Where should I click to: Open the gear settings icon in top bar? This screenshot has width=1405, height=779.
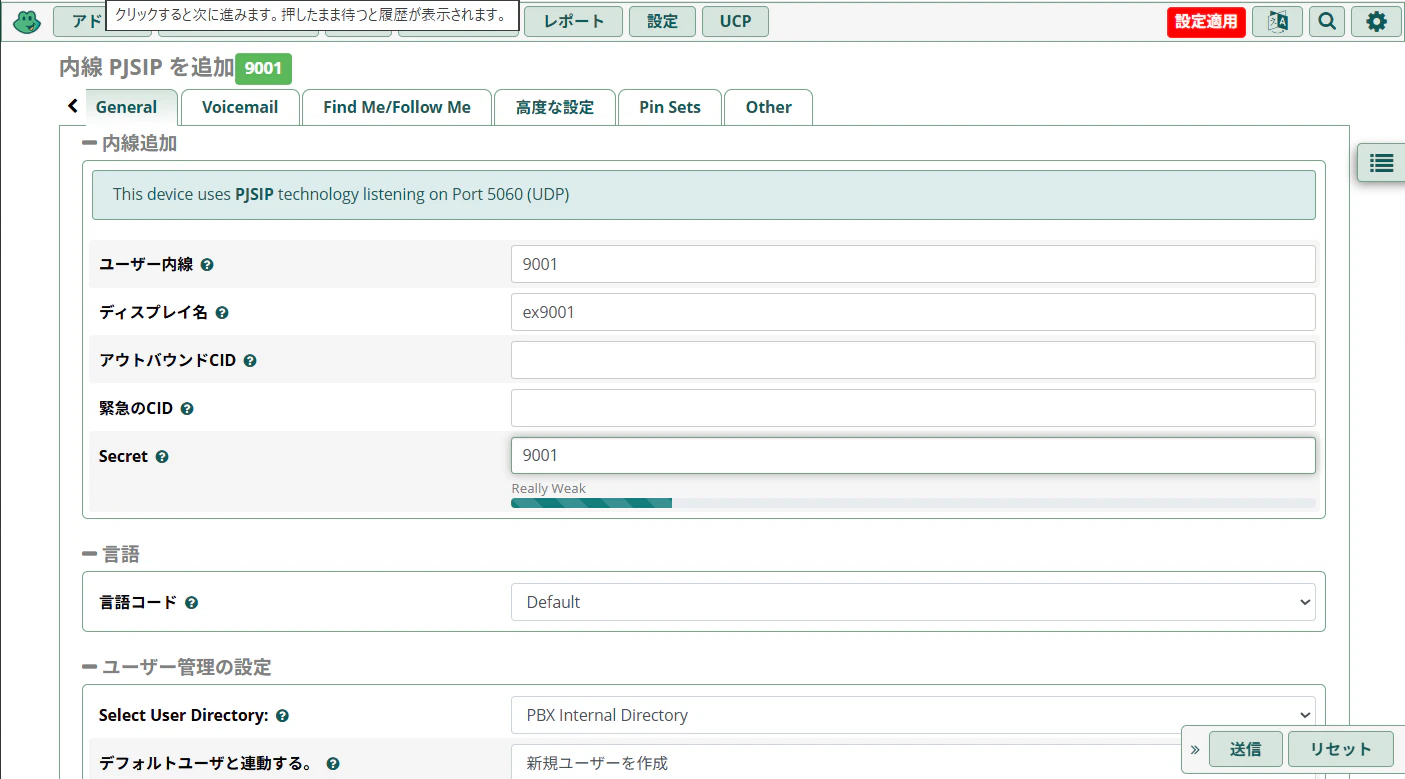[1377, 21]
